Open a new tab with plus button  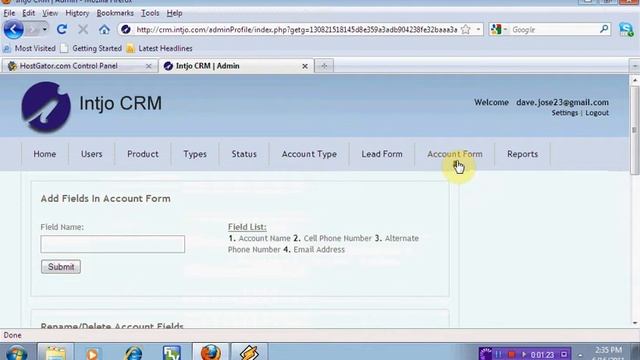[x=324, y=66]
